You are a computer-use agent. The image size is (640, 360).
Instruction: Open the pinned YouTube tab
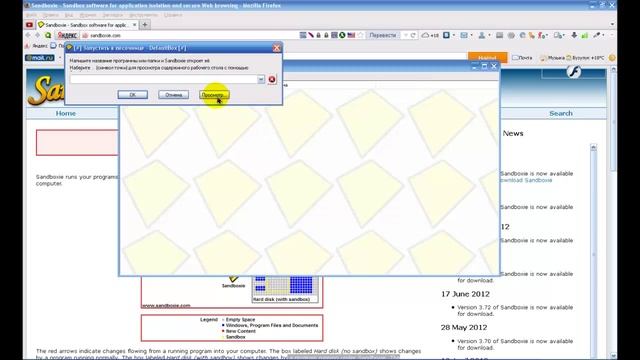click(x=29, y=25)
